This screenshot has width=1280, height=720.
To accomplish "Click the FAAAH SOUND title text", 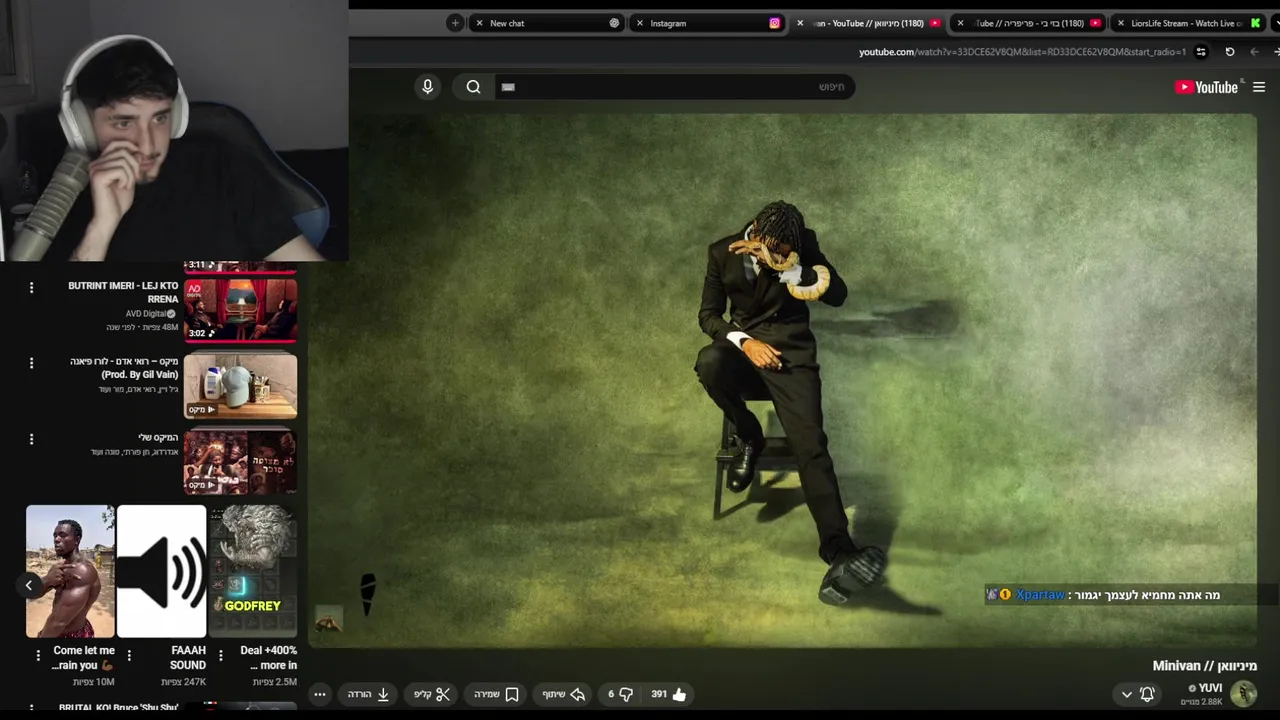I will click(188, 658).
